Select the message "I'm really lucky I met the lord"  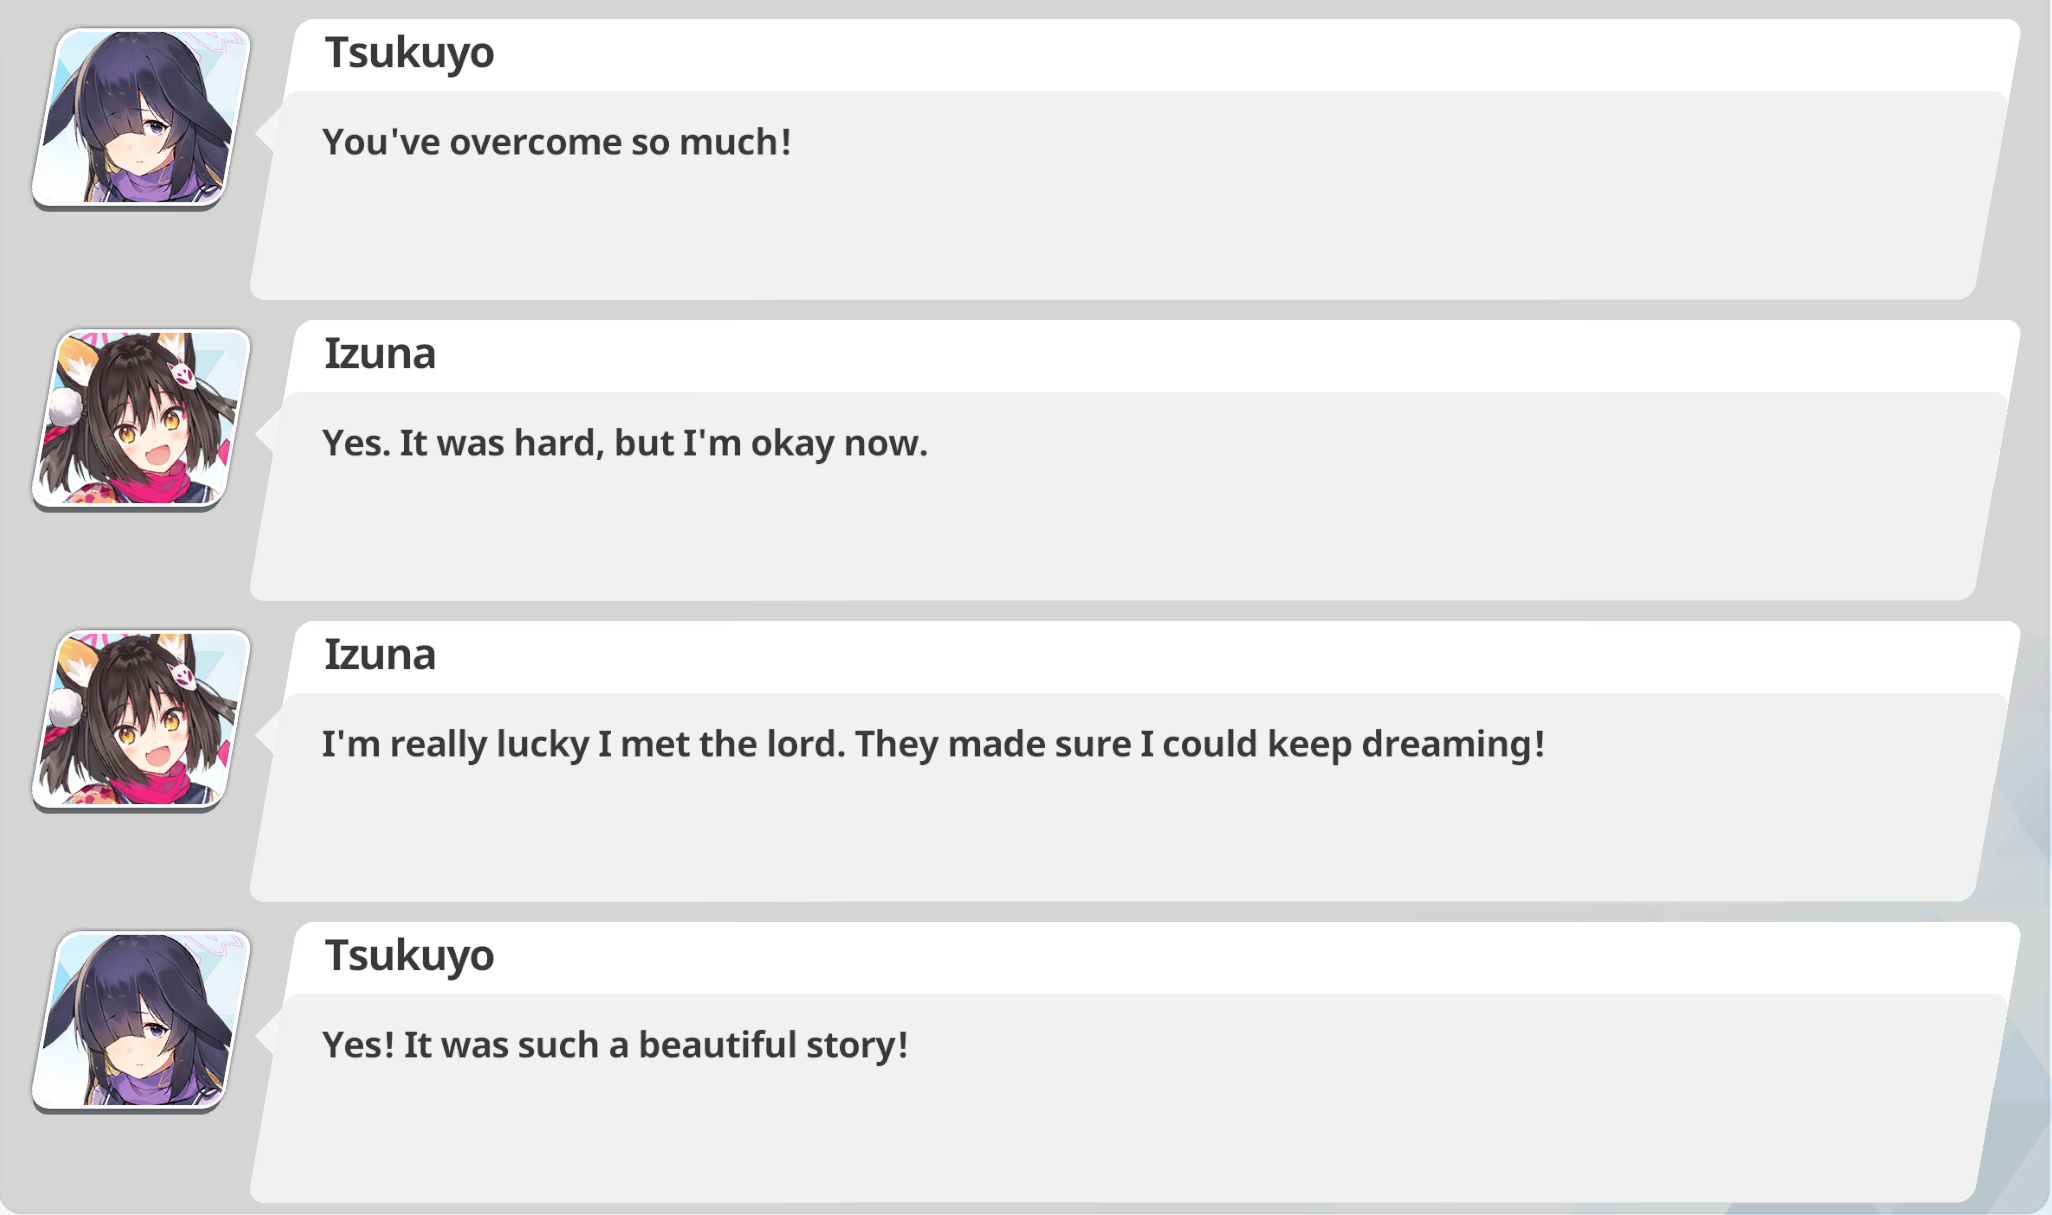pos(933,744)
